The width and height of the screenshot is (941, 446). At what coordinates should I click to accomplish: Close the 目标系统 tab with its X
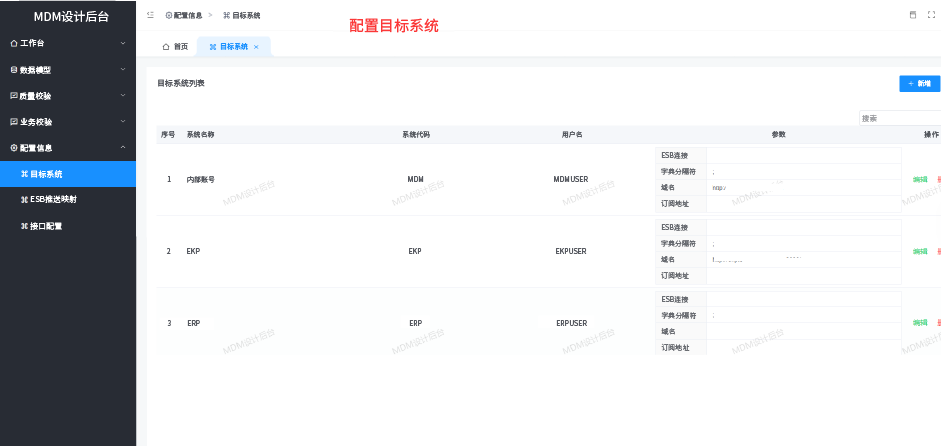pyautogui.click(x=256, y=47)
